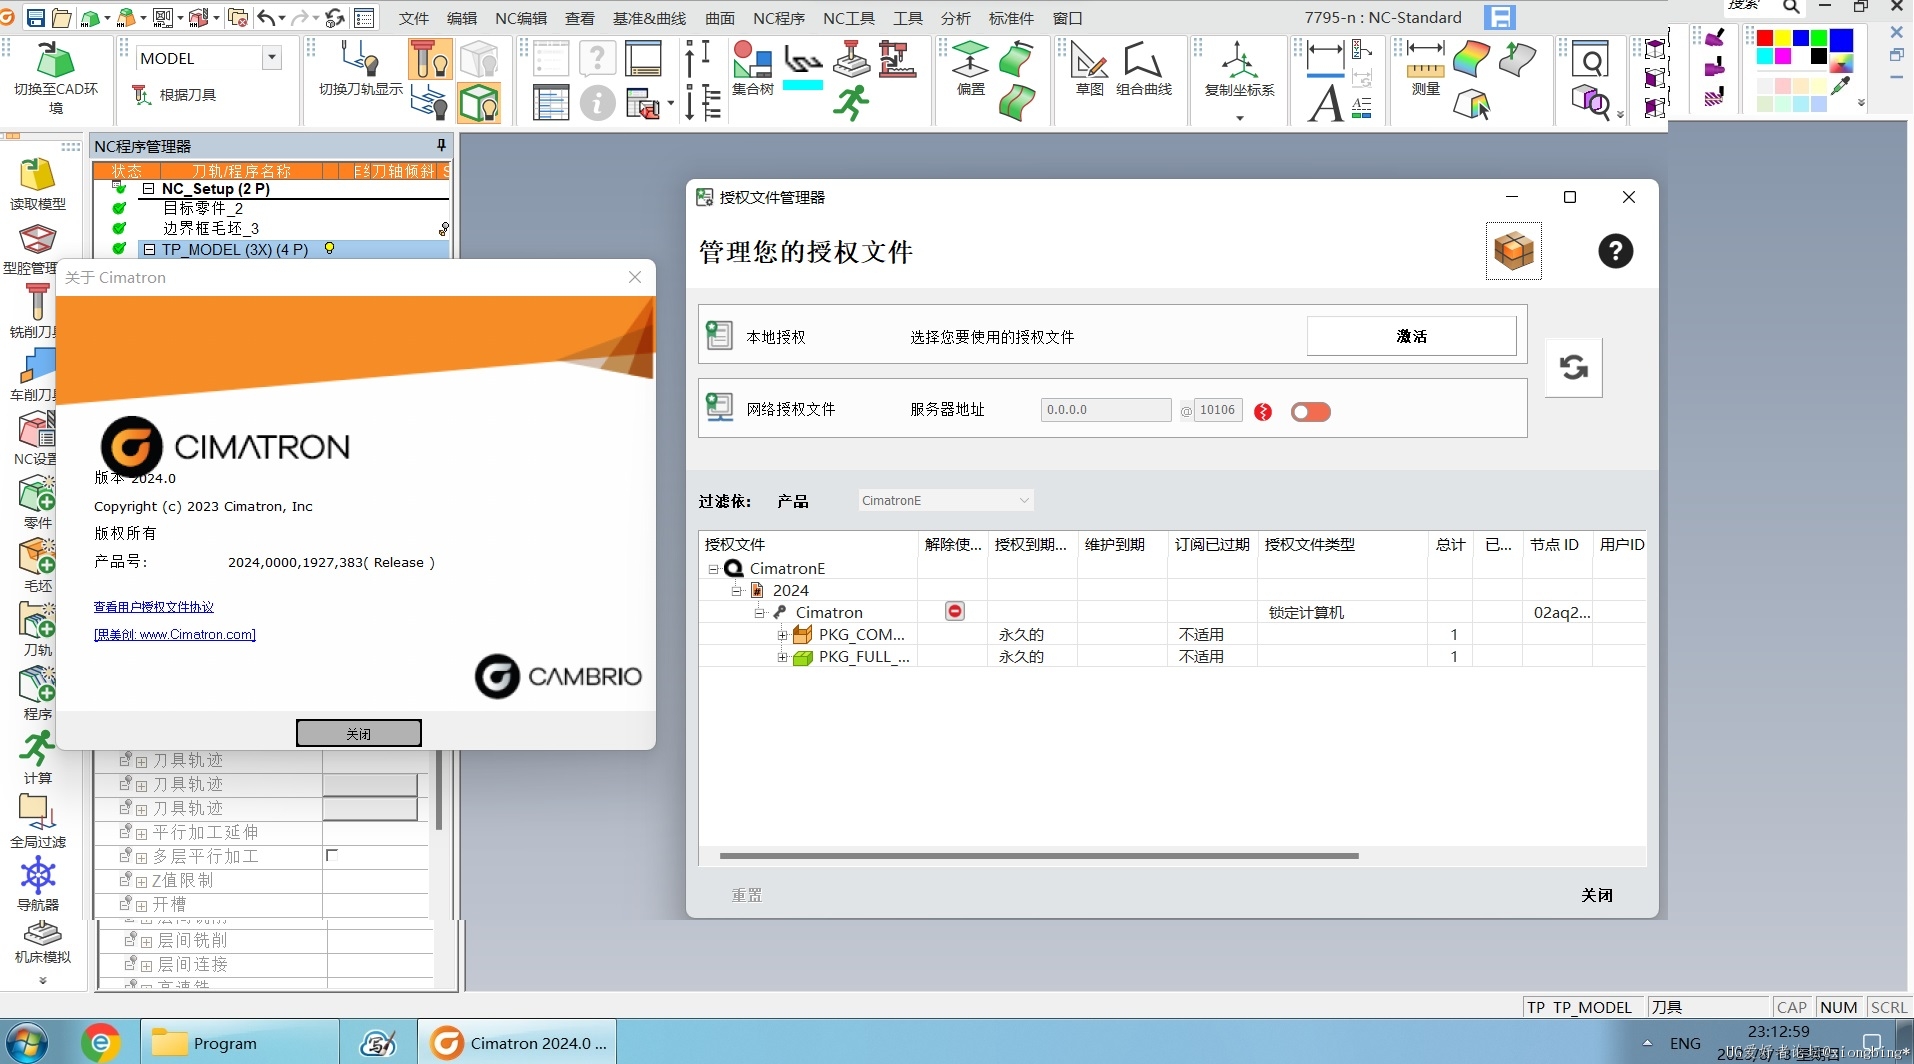Open the red machine simulator icon in ribbon
This screenshot has height=1064, width=1914.
(x=897, y=60)
